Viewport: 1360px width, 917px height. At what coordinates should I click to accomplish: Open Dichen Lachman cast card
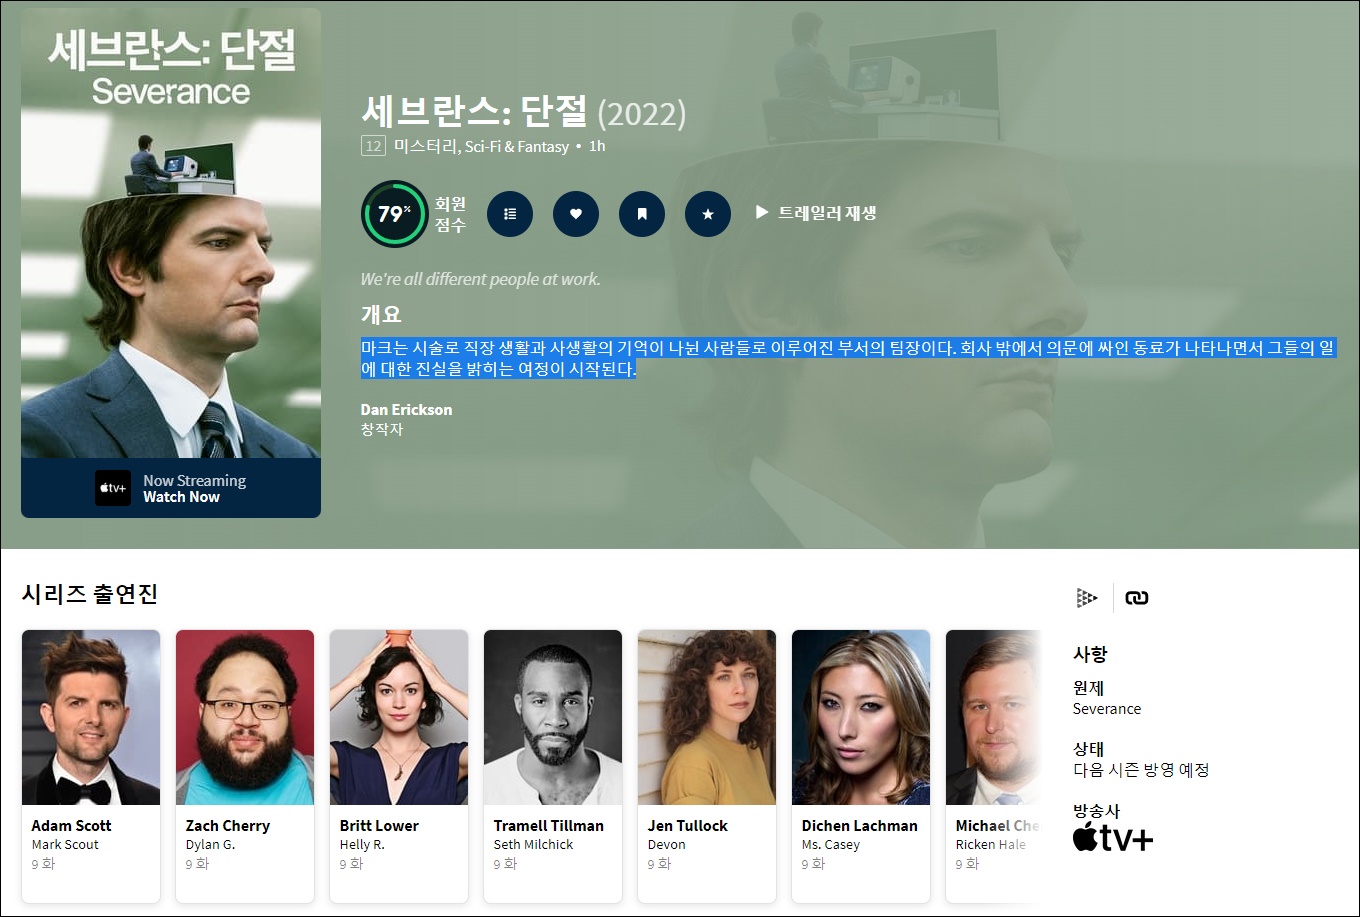click(x=861, y=766)
